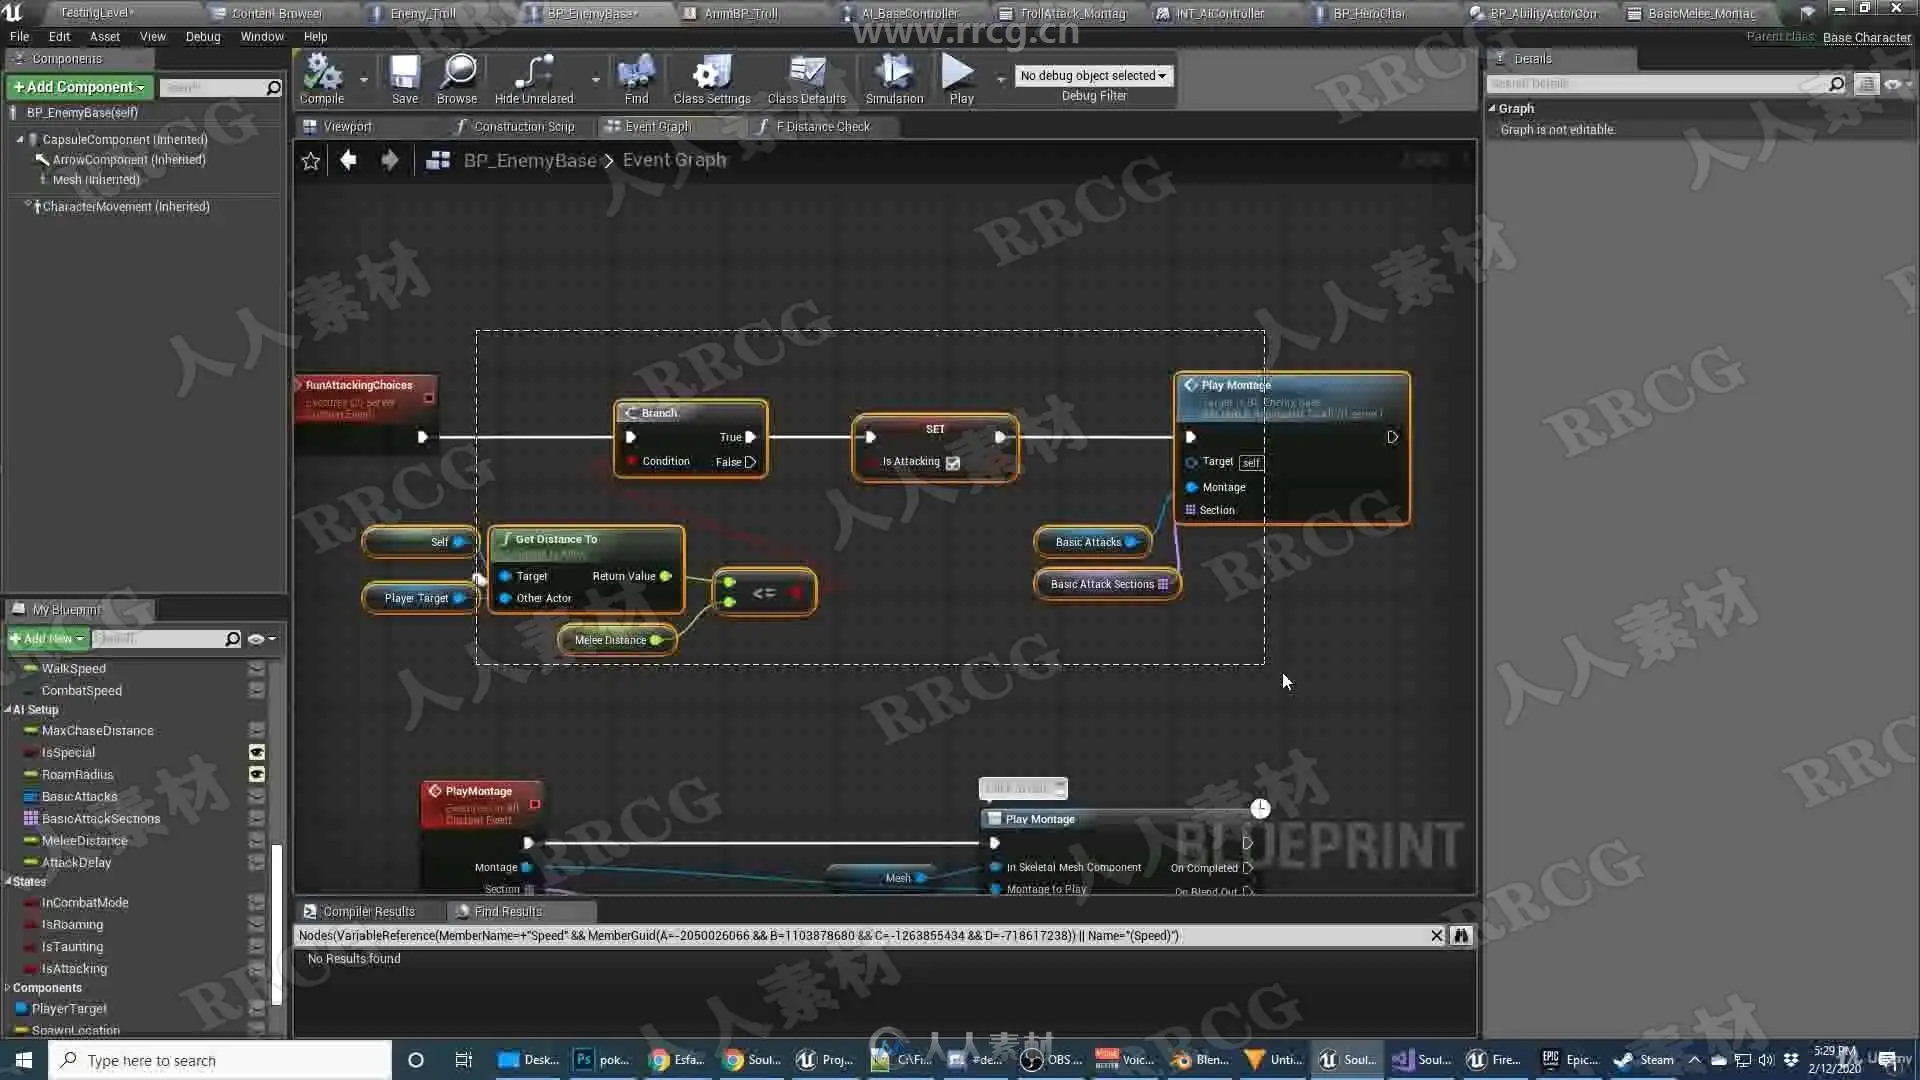Click the Add Component button
Image resolution: width=1920 pixels, height=1080 pixels.
coord(80,88)
